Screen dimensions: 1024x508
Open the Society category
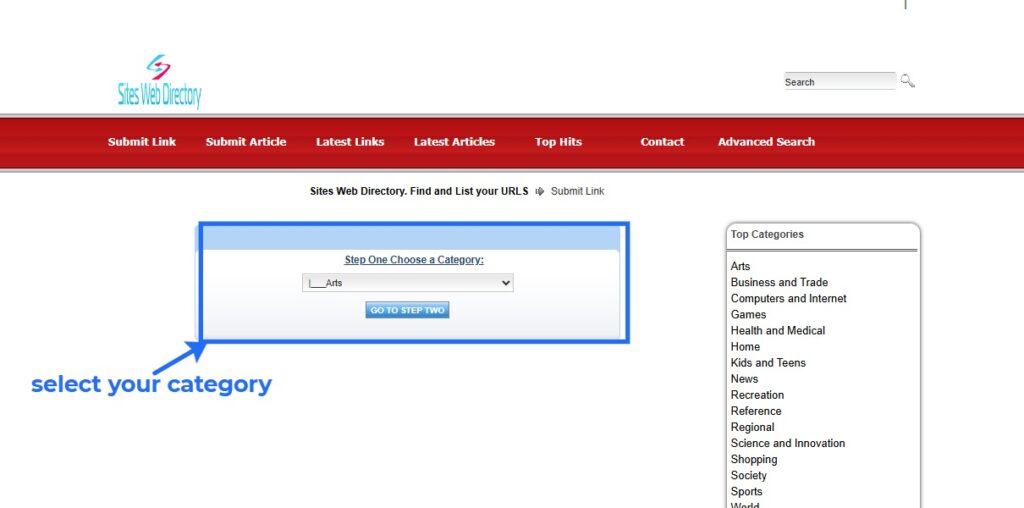click(x=748, y=475)
